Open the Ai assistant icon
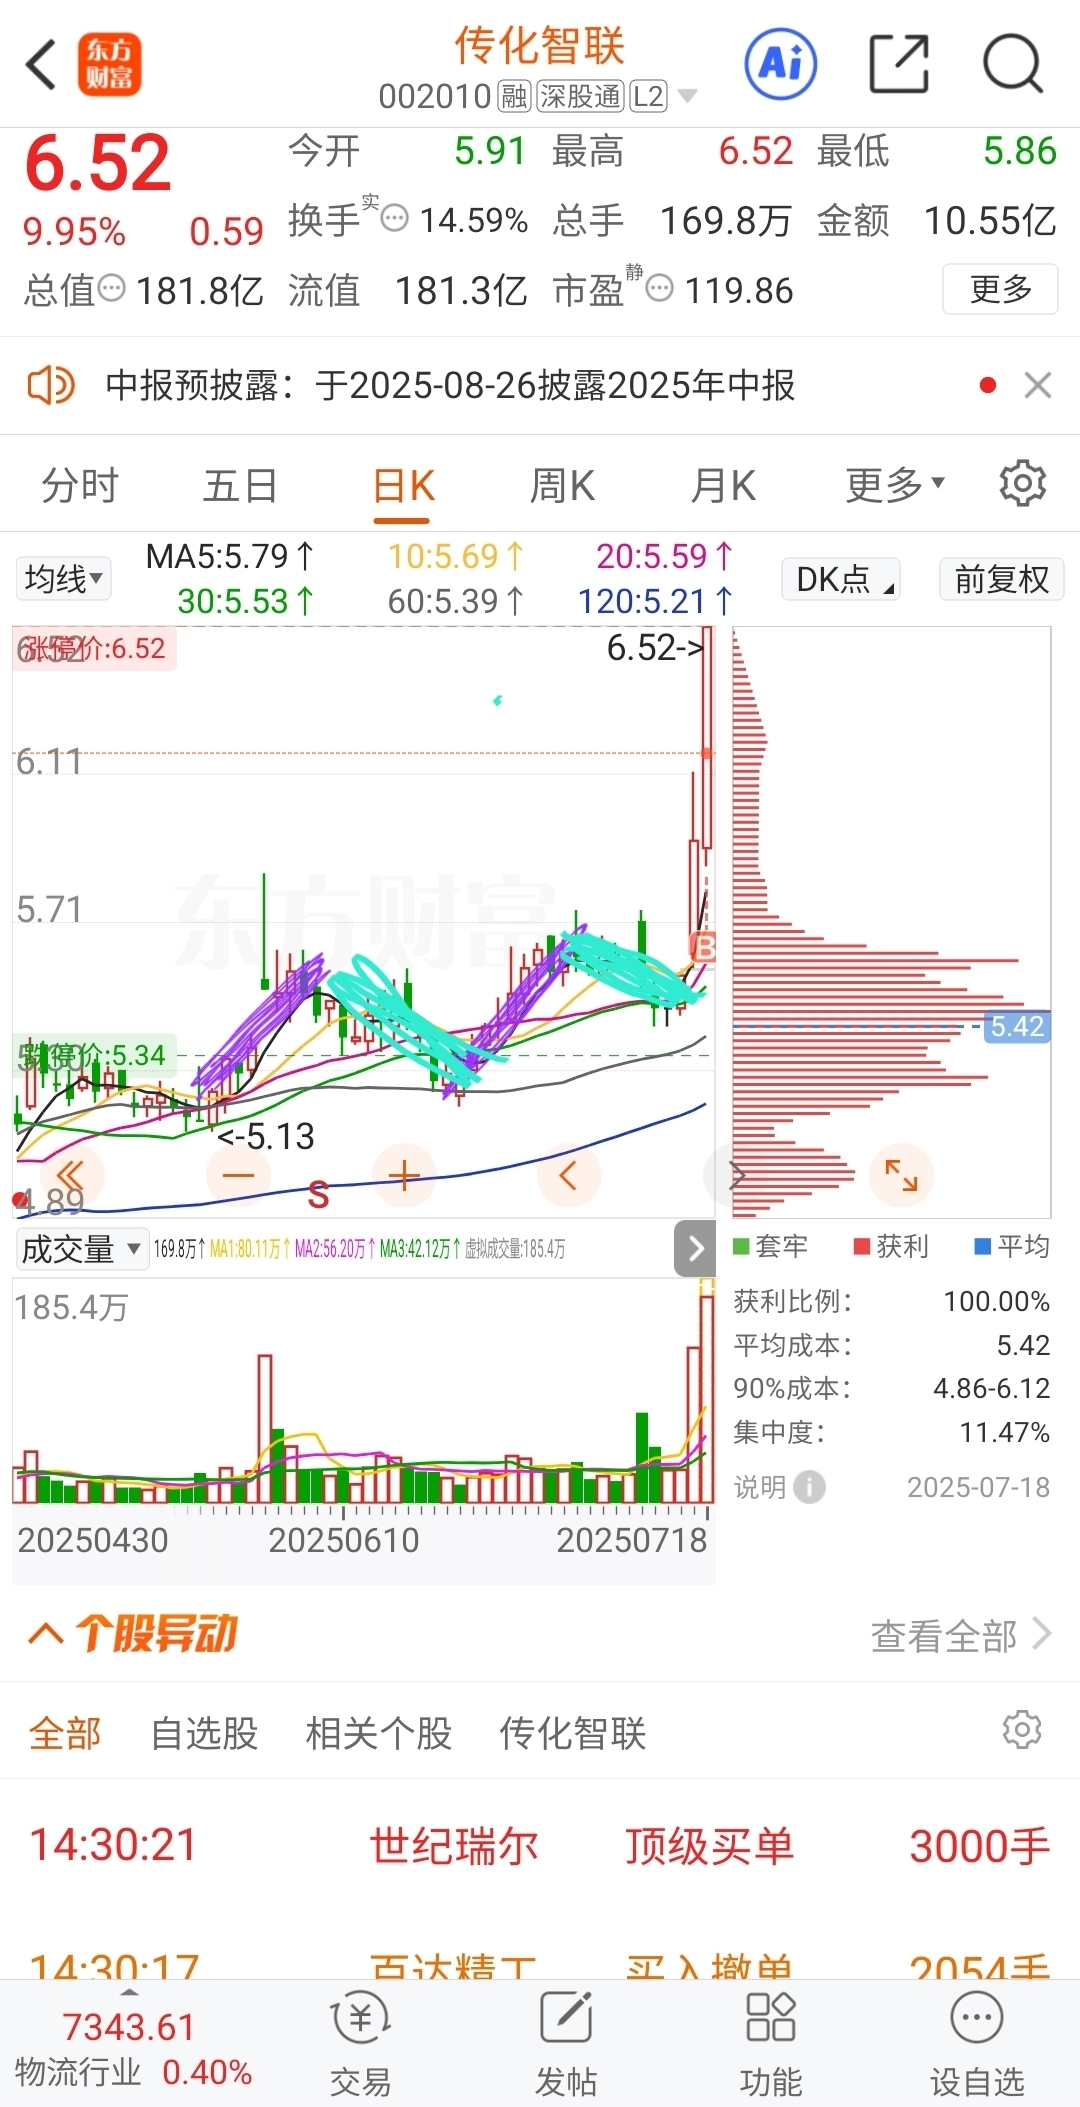The width and height of the screenshot is (1080, 2107). [x=781, y=64]
